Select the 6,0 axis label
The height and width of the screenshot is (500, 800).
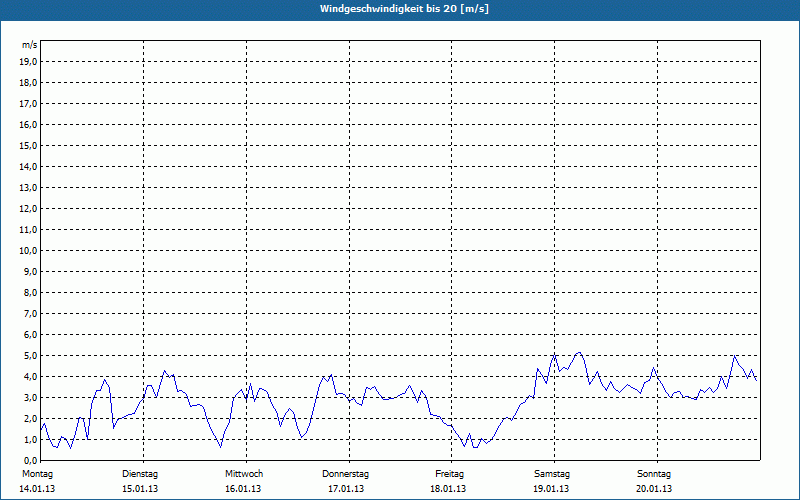[30, 335]
